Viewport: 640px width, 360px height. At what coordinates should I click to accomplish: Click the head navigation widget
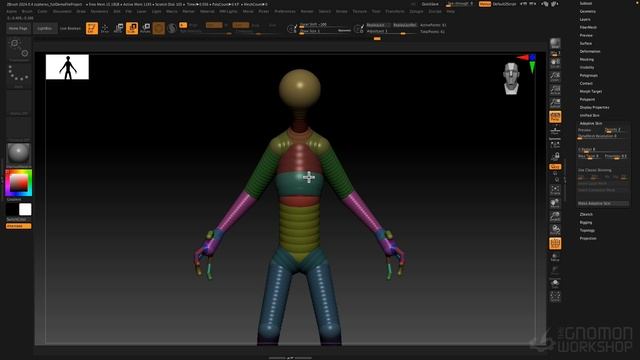[511, 78]
